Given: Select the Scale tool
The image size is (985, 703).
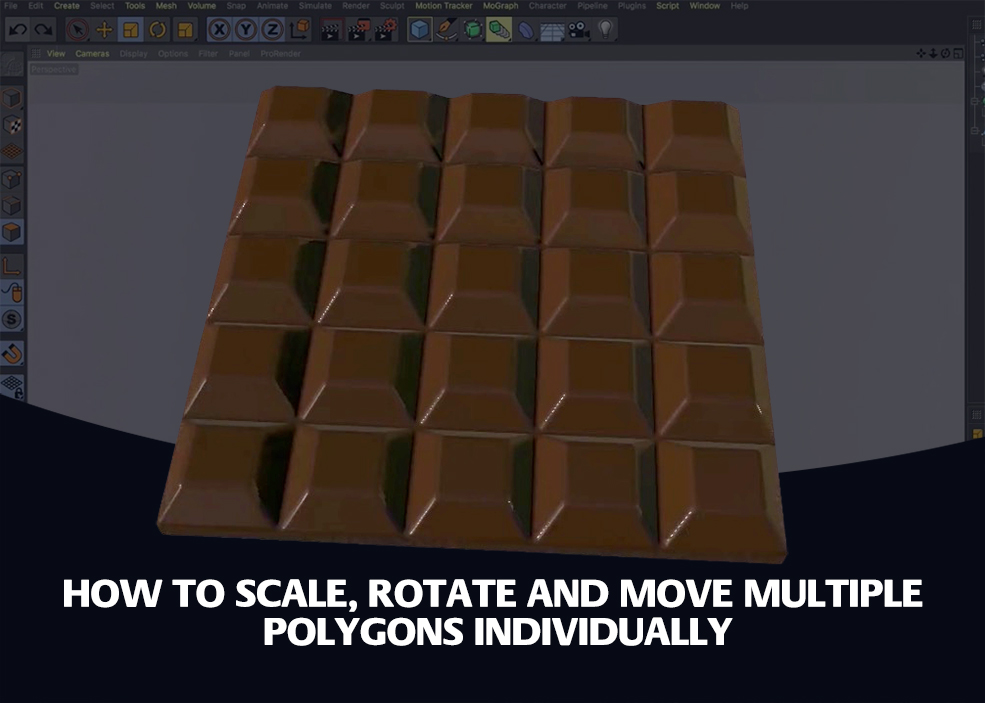Looking at the screenshot, I should tap(131, 30).
